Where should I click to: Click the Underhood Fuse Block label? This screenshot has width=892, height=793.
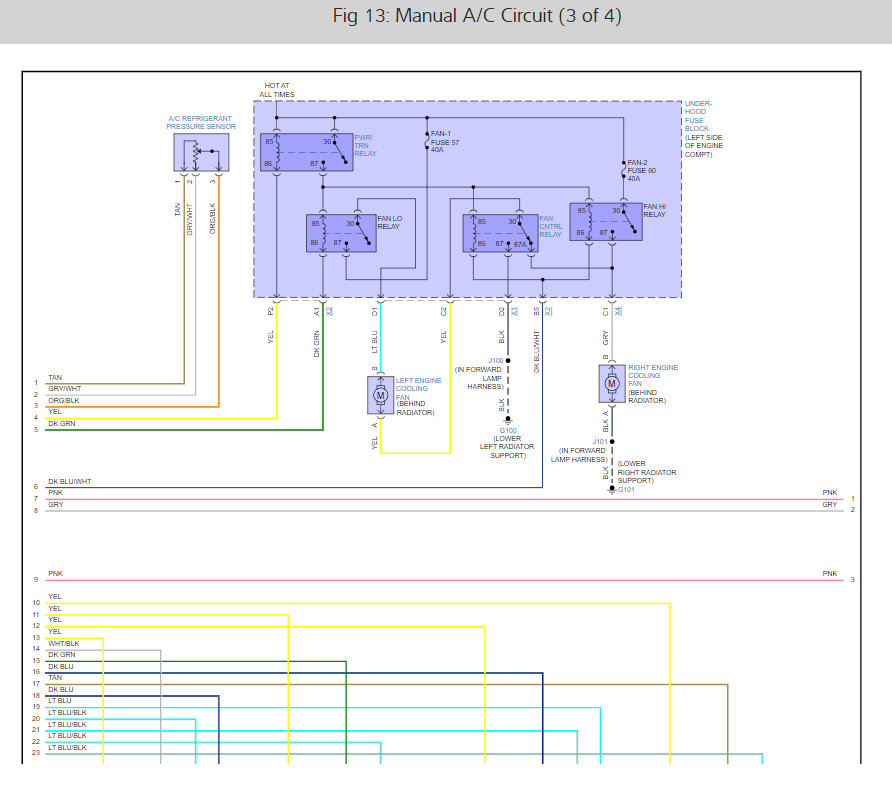(698, 116)
